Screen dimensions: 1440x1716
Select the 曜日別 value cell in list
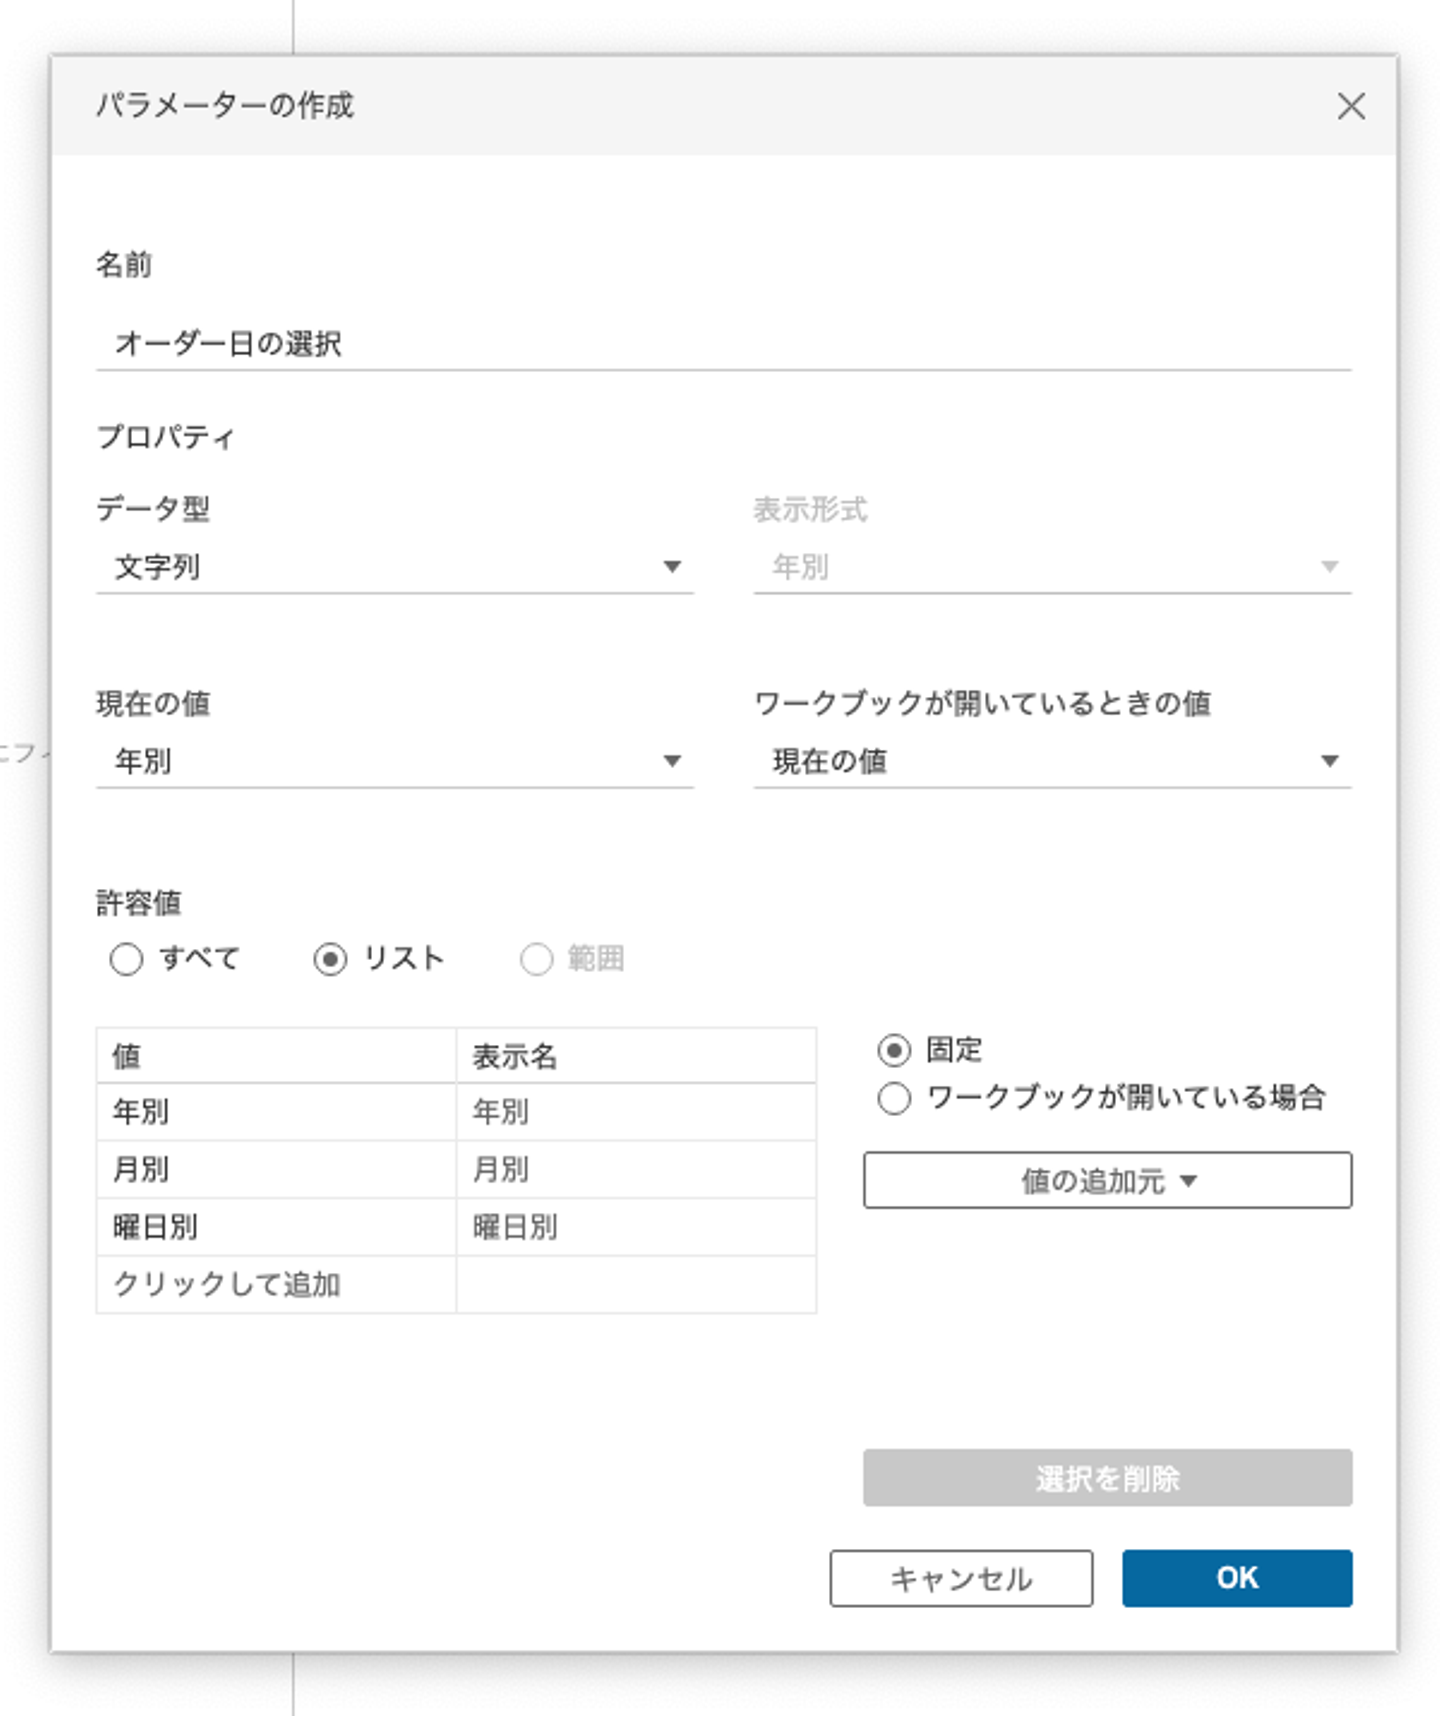[276, 1227]
